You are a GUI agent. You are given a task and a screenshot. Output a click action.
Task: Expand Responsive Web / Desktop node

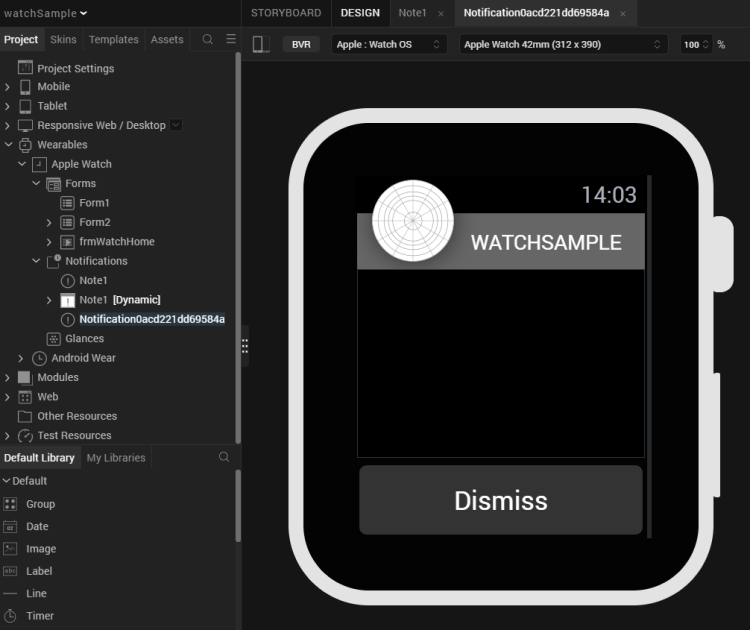pyautogui.click(x=7, y=125)
